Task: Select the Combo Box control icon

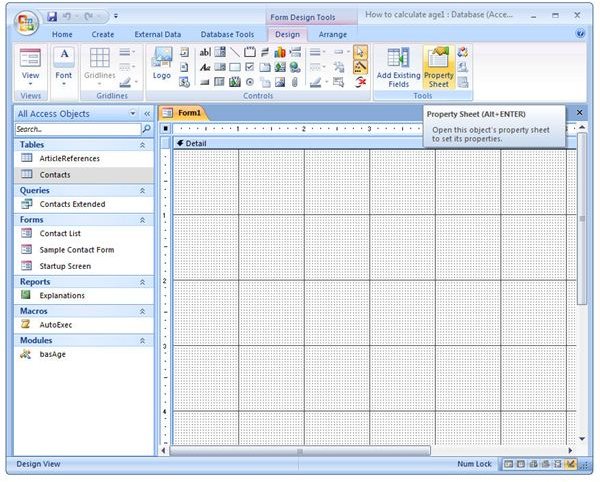Action: pyautogui.click(x=220, y=52)
